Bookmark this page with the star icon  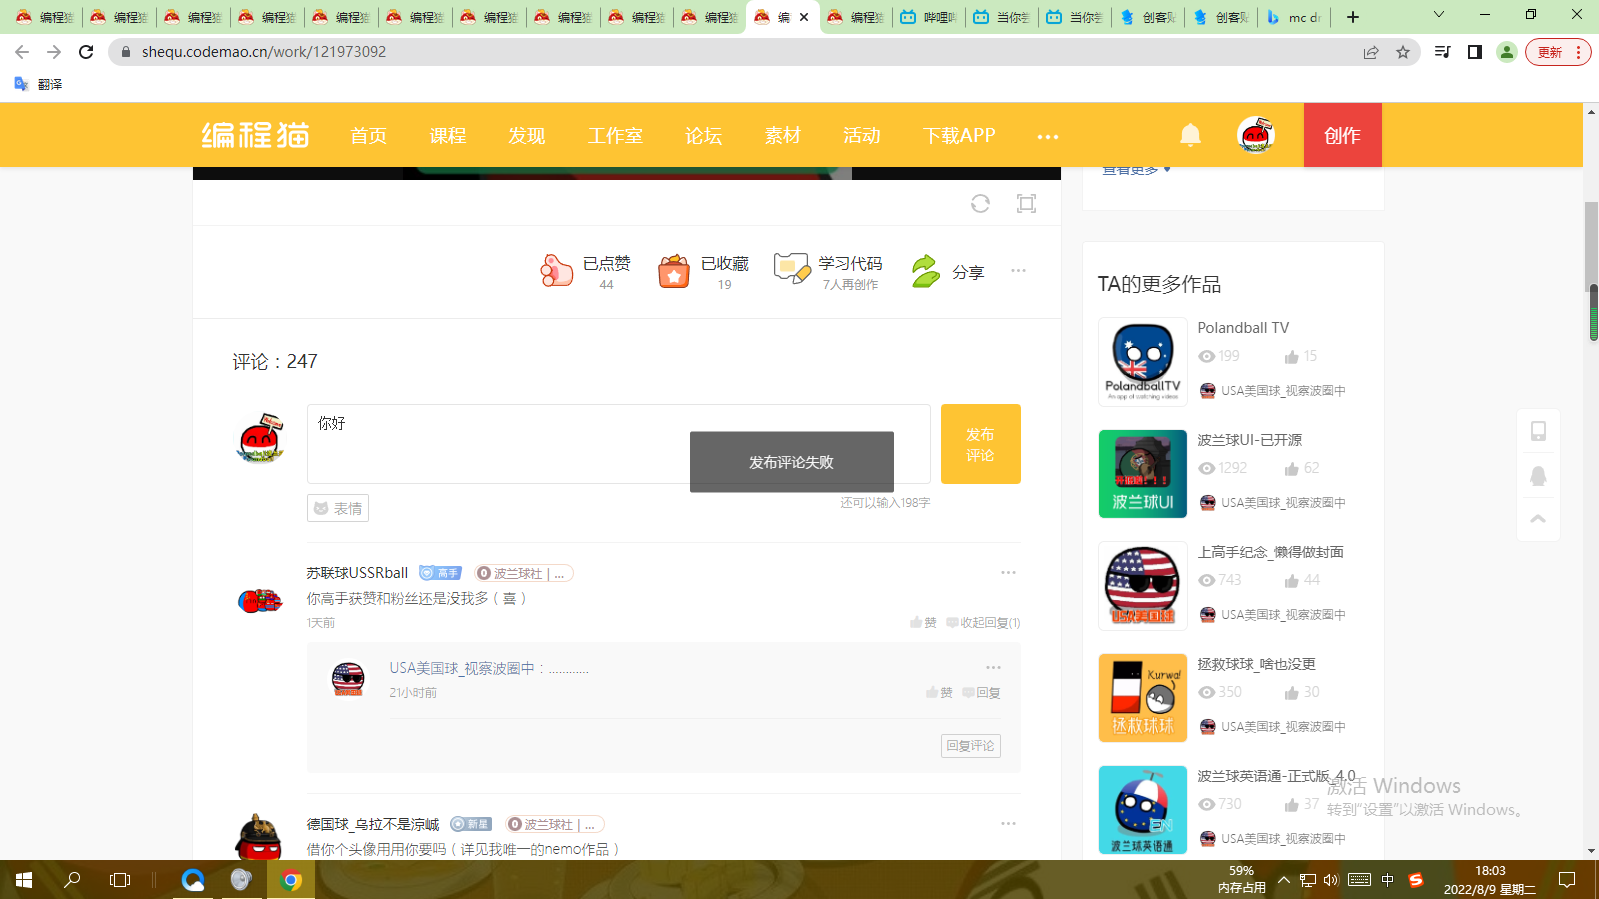coord(1403,52)
